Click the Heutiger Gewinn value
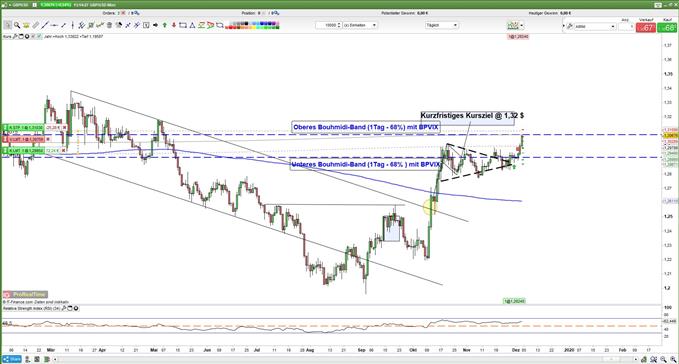The height and width of the screenshot is (364, 679). click(566, 13)
